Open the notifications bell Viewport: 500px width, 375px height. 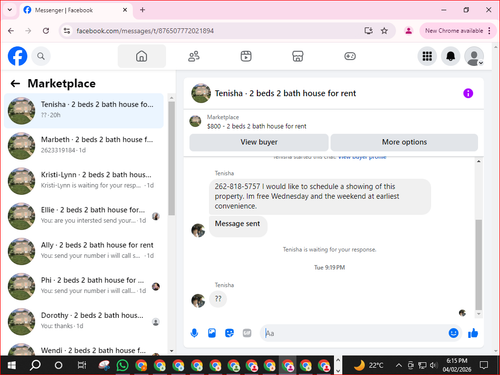pos(451,56)
